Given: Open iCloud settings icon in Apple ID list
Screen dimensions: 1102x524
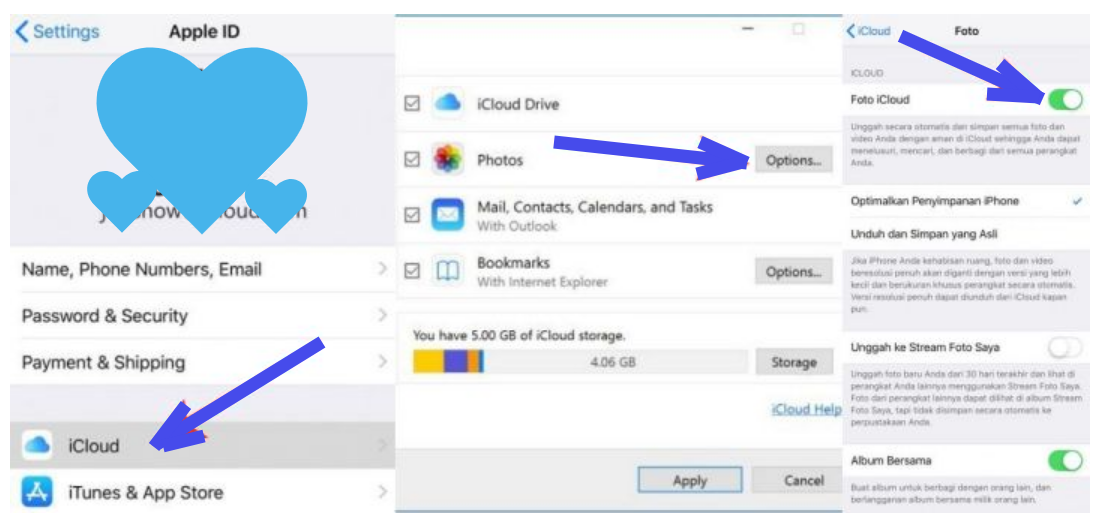Looking at the screenshot, I should pyautogui.click(x=37, y=445).
